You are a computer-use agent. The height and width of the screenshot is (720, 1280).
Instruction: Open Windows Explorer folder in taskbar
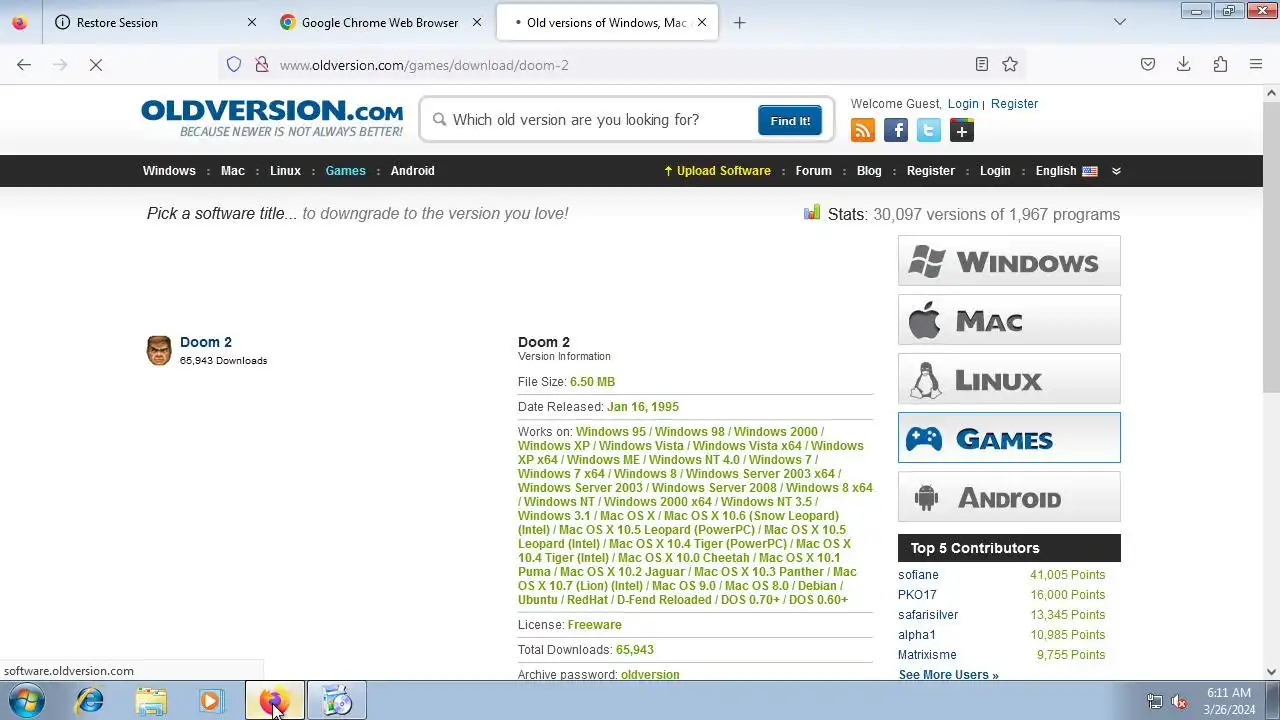(x=151, y=701)
